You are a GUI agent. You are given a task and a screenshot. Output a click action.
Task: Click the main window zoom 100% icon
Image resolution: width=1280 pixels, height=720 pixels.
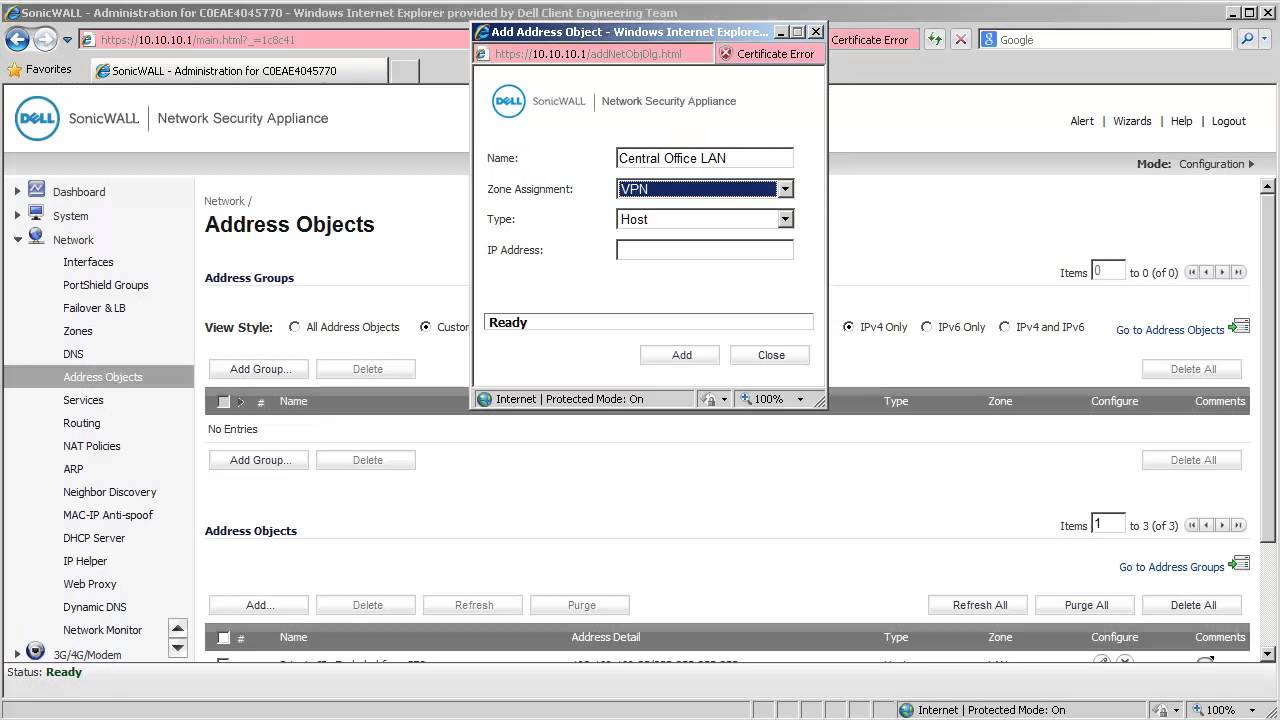1197,710
